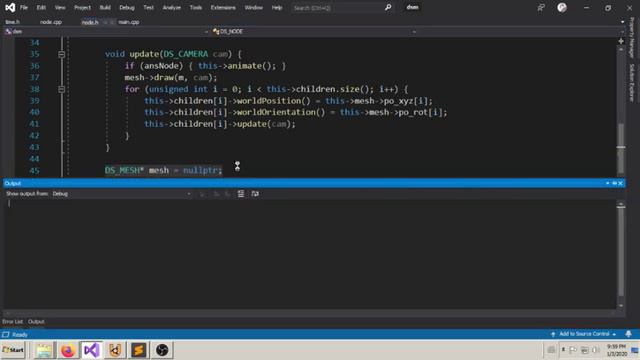Click the mesh->draw call on line 37
This screenshot has width=640, height=360.
click(x=171, y=78)
